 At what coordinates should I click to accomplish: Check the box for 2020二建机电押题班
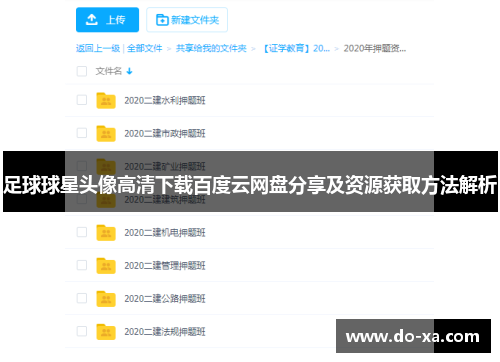(x=82, y=232)
